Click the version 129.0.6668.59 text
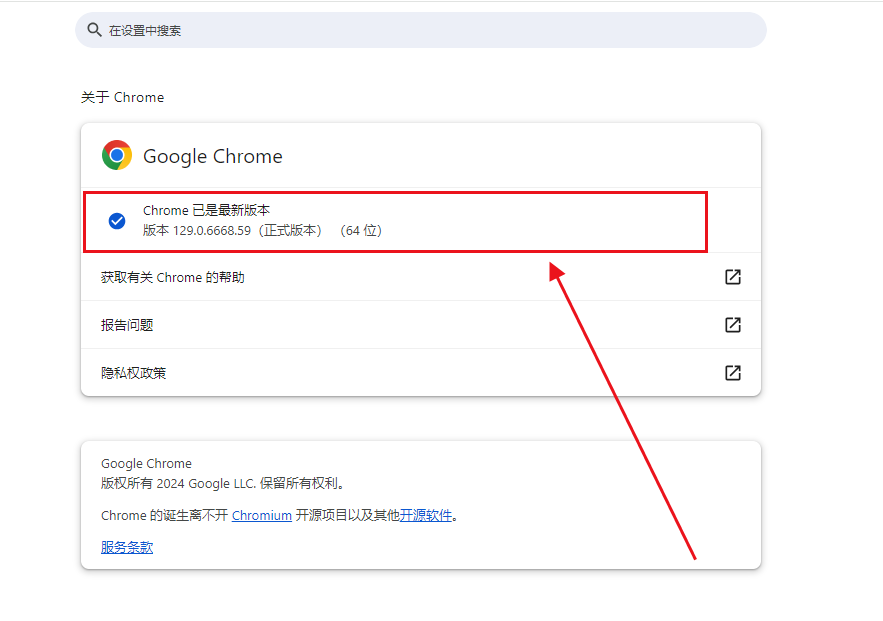Viewport: 883px width, 621px height. point(262,231)
